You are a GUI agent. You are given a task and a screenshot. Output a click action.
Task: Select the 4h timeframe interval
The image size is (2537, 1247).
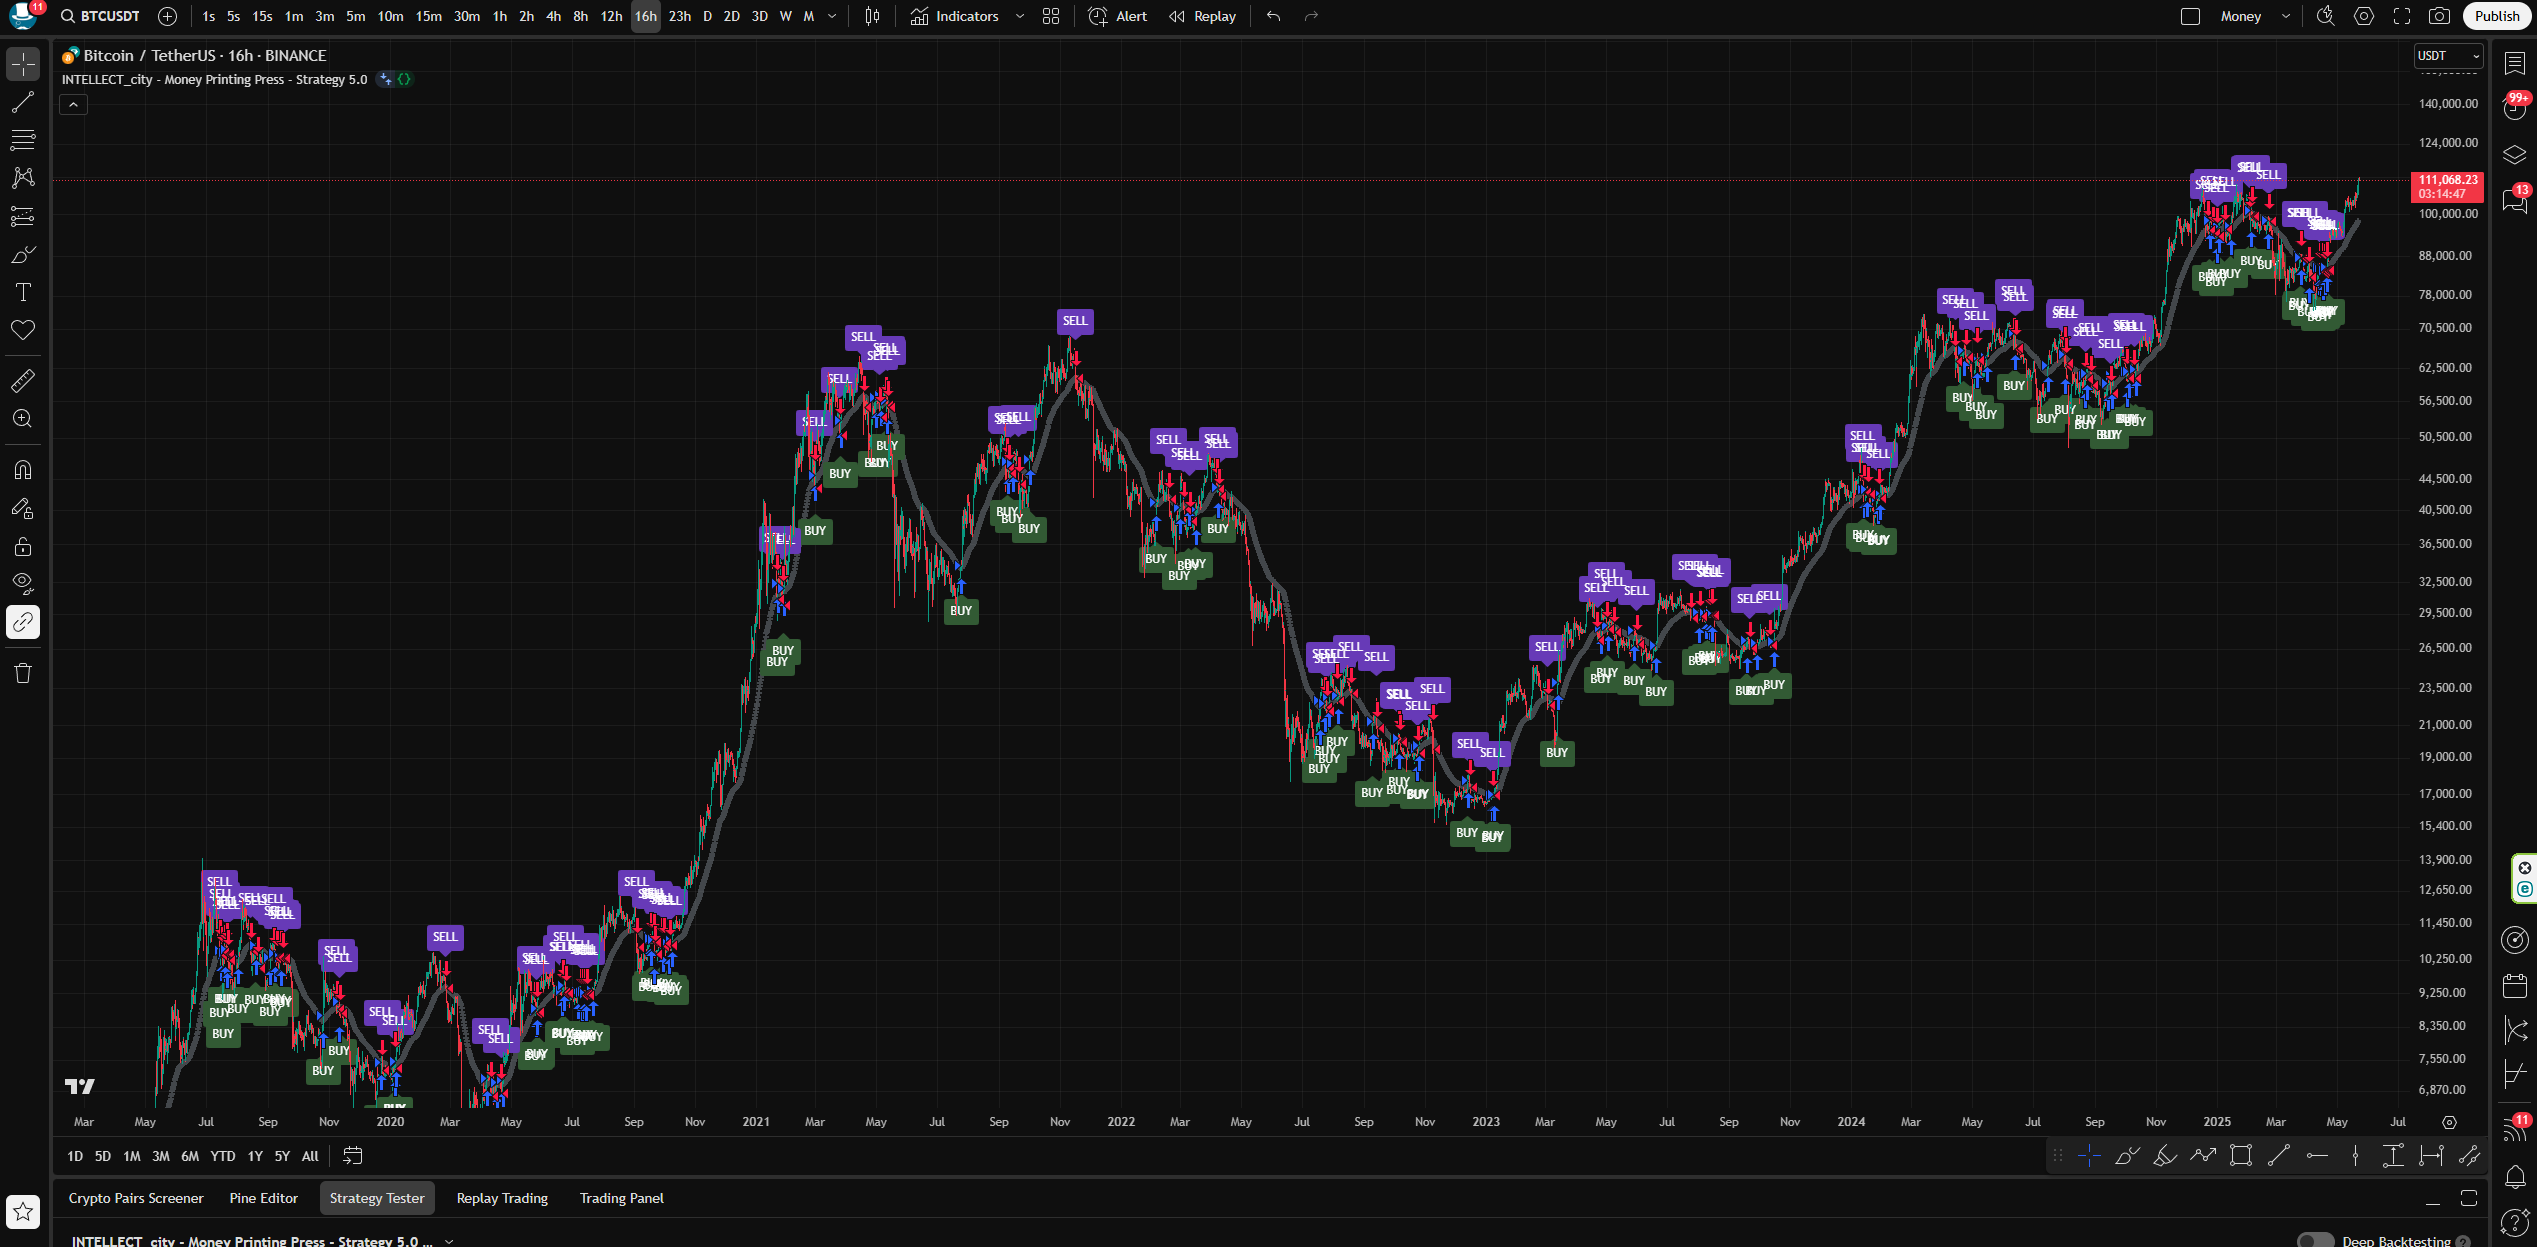553,16
